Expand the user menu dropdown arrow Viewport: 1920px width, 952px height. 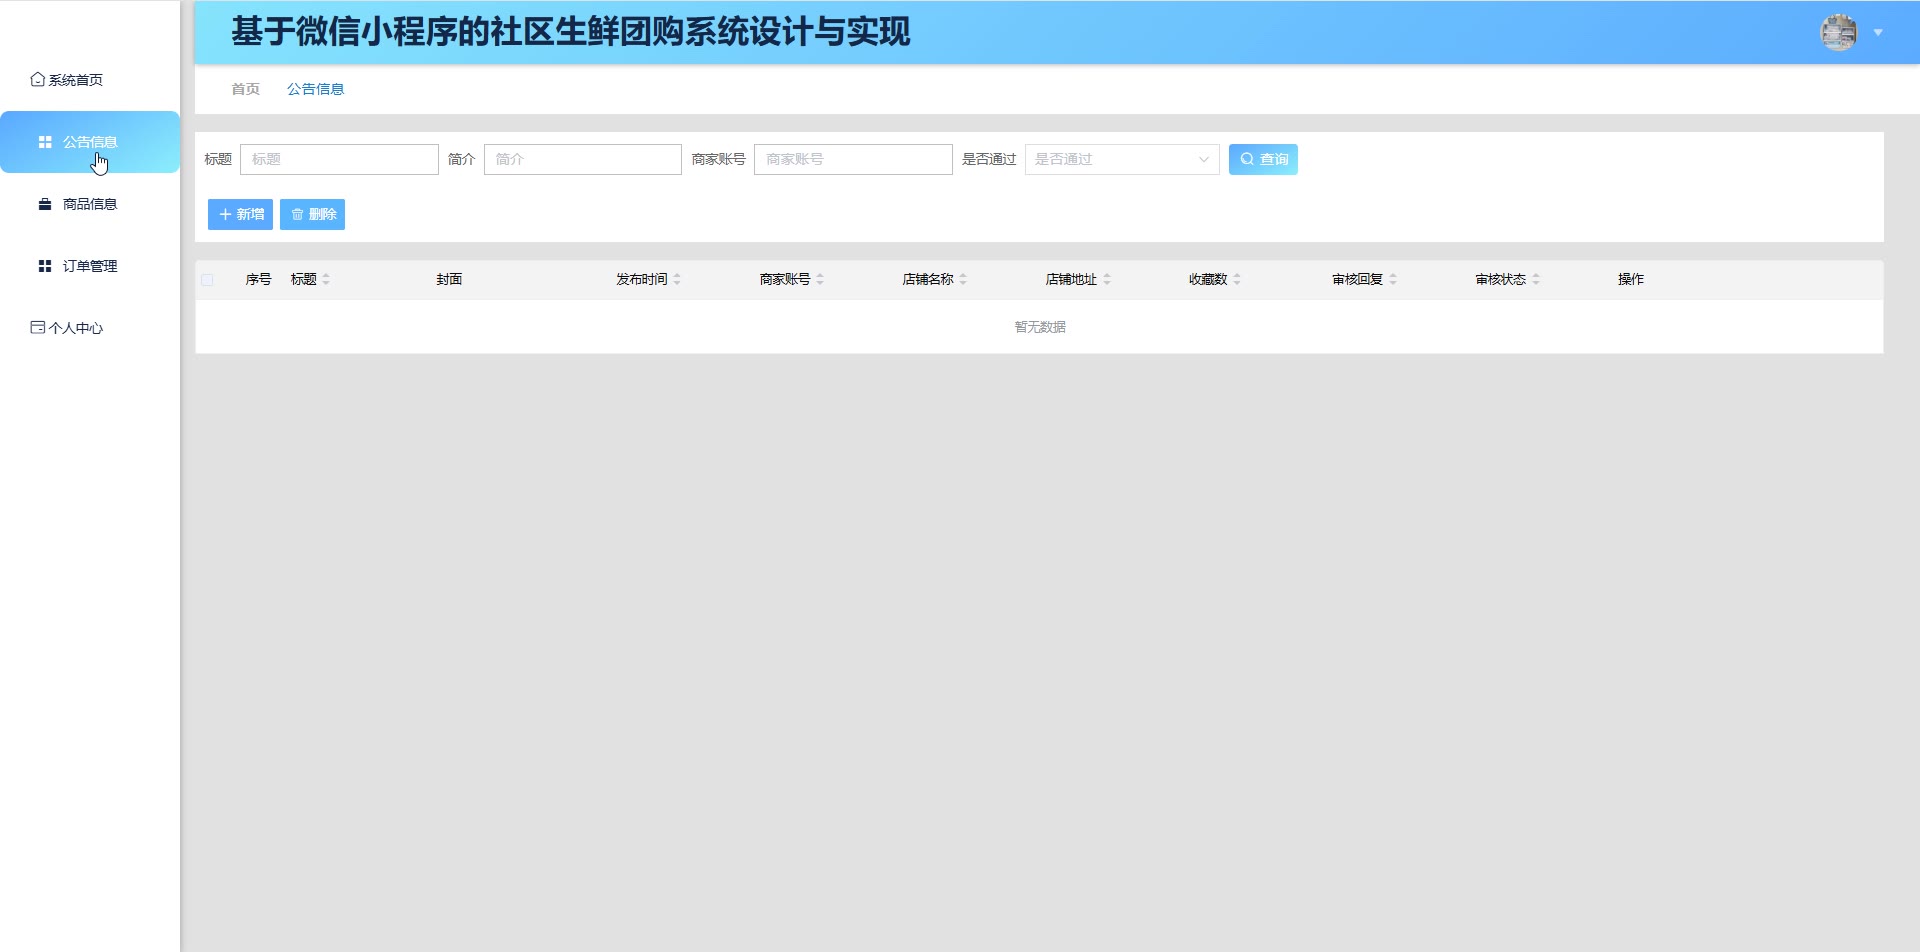(1878, 33)
